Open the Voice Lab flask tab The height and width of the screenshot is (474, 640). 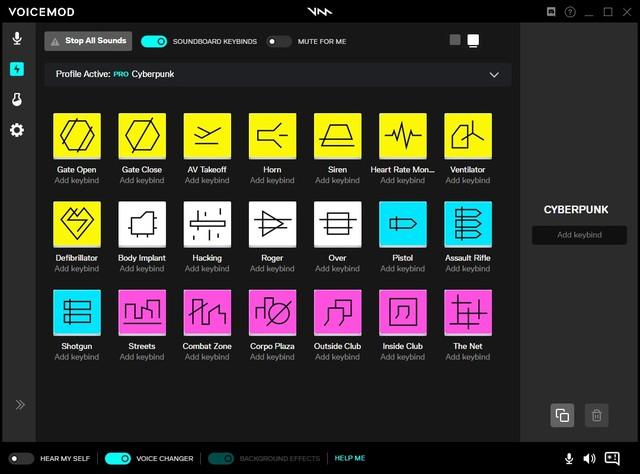[17, 100]
